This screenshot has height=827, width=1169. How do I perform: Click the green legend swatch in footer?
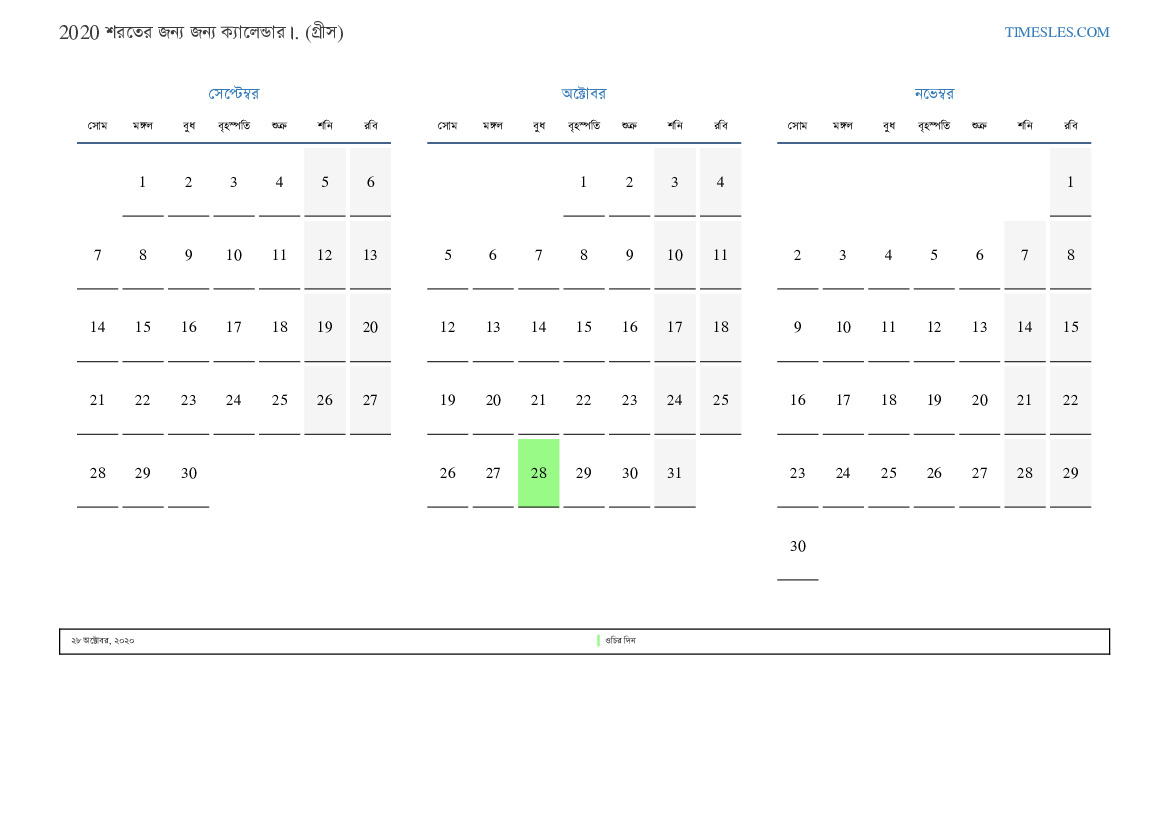pos(598,641)
